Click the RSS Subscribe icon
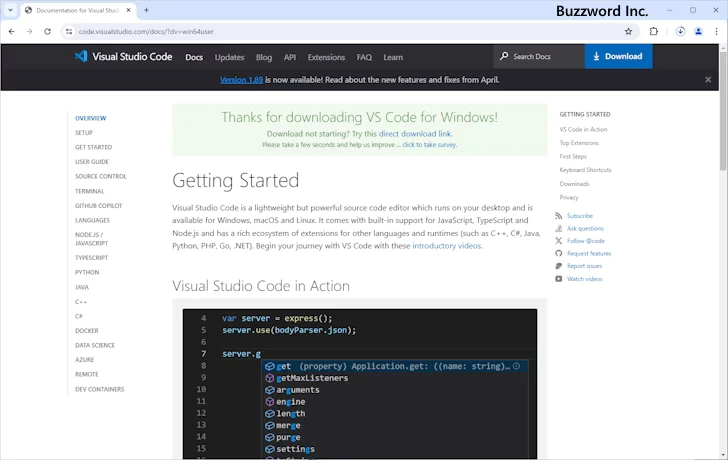Image resolution: width=728 pixels, height=460 pixels. [559, 216]
